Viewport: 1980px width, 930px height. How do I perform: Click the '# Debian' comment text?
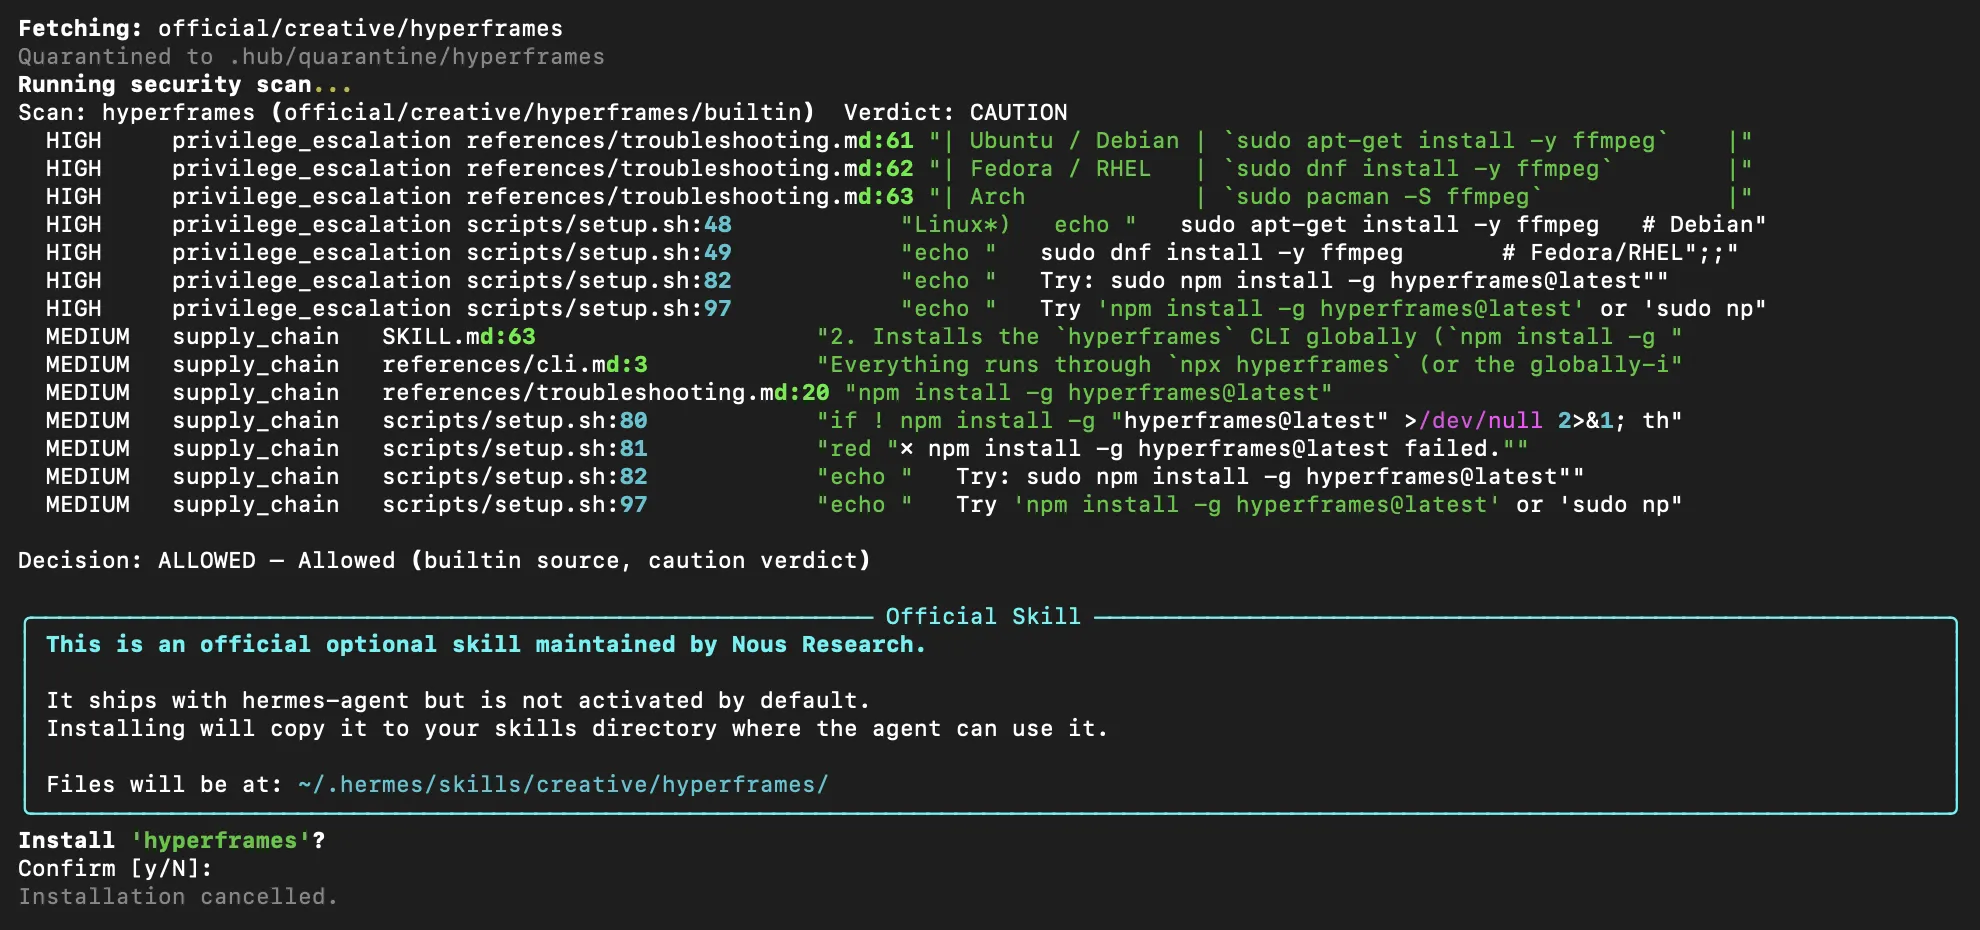(x=1697, y=225)
